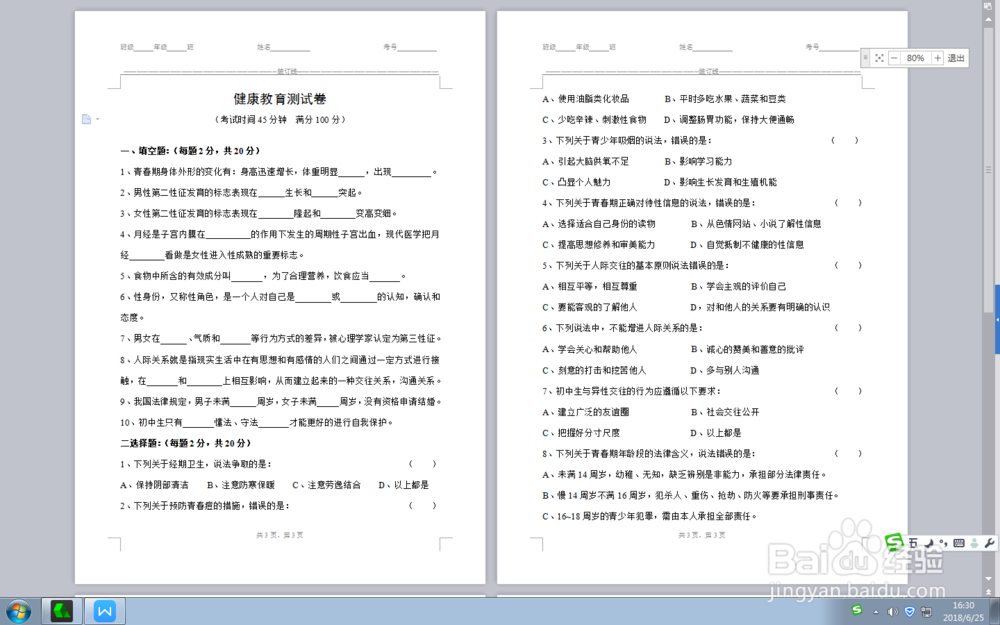Click option B、学会主观的评价自己
The width and height of the screenshot is (1000, 625).
pyautogui.click(x=738, y=286)
